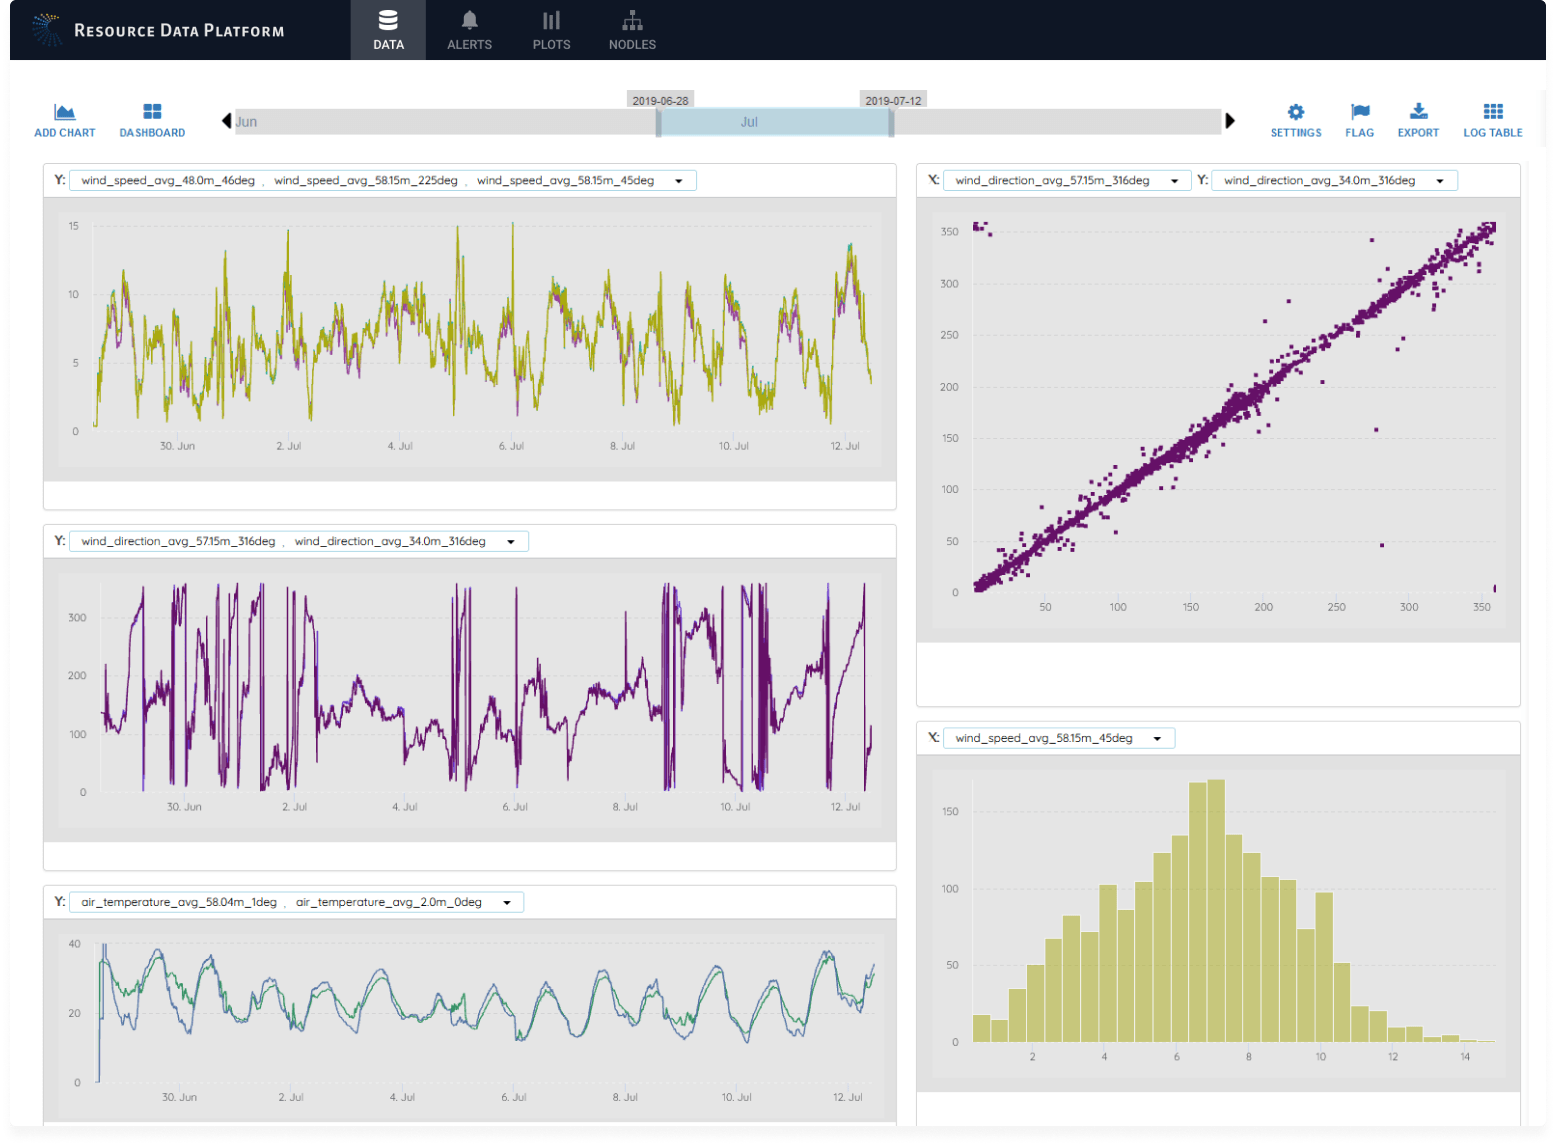Image resolution: width=1556 pixels, height=1146 pixels.
Task: Click the wind direction scatter plot
Action: pos(1218,420)
